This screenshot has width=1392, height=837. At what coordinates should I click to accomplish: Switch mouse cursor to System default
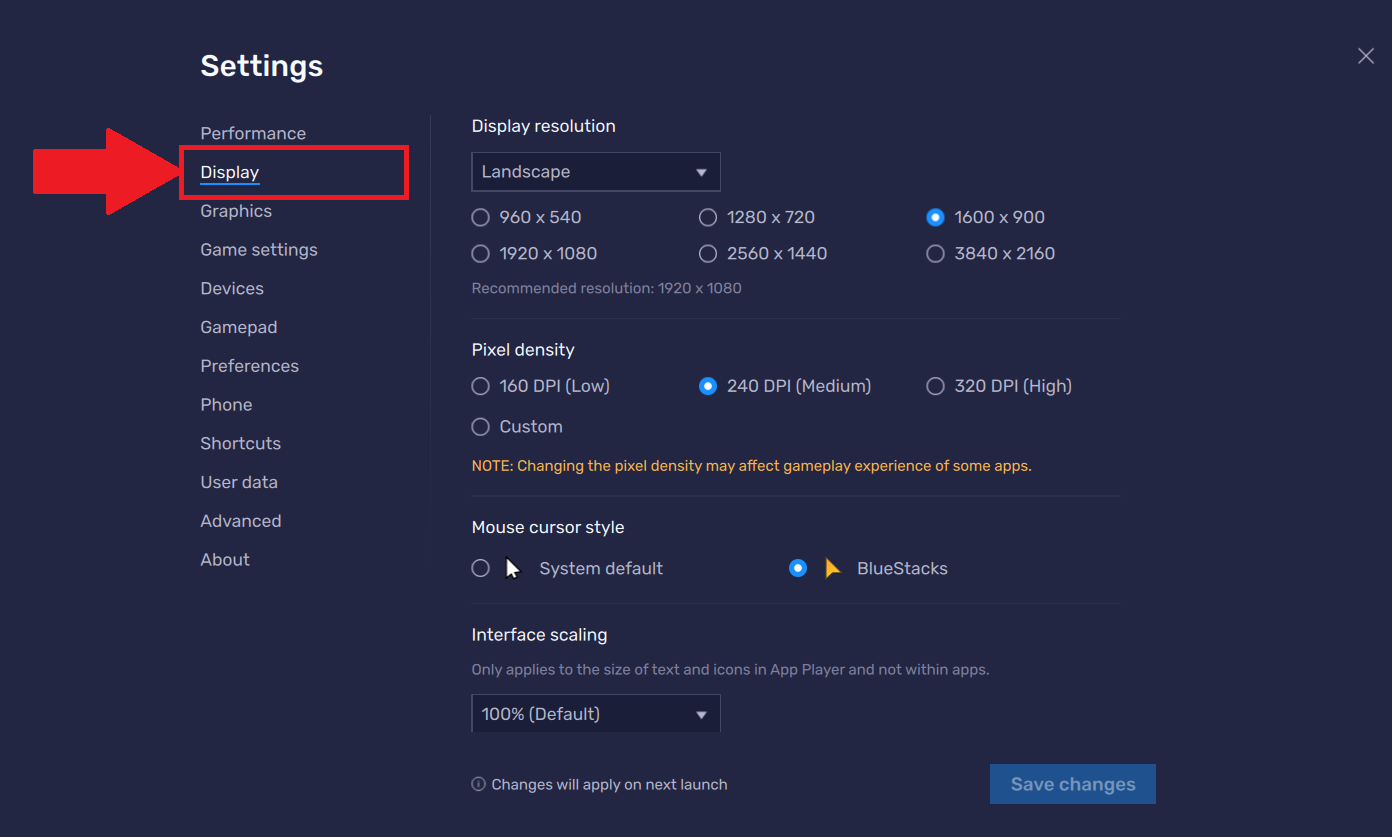[481, 569]
